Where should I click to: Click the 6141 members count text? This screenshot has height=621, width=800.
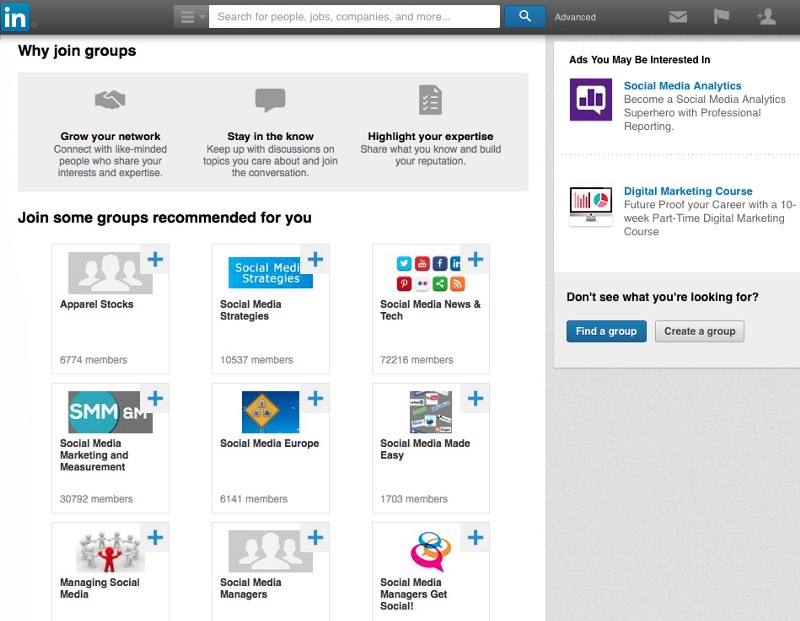tap(254, 499)
